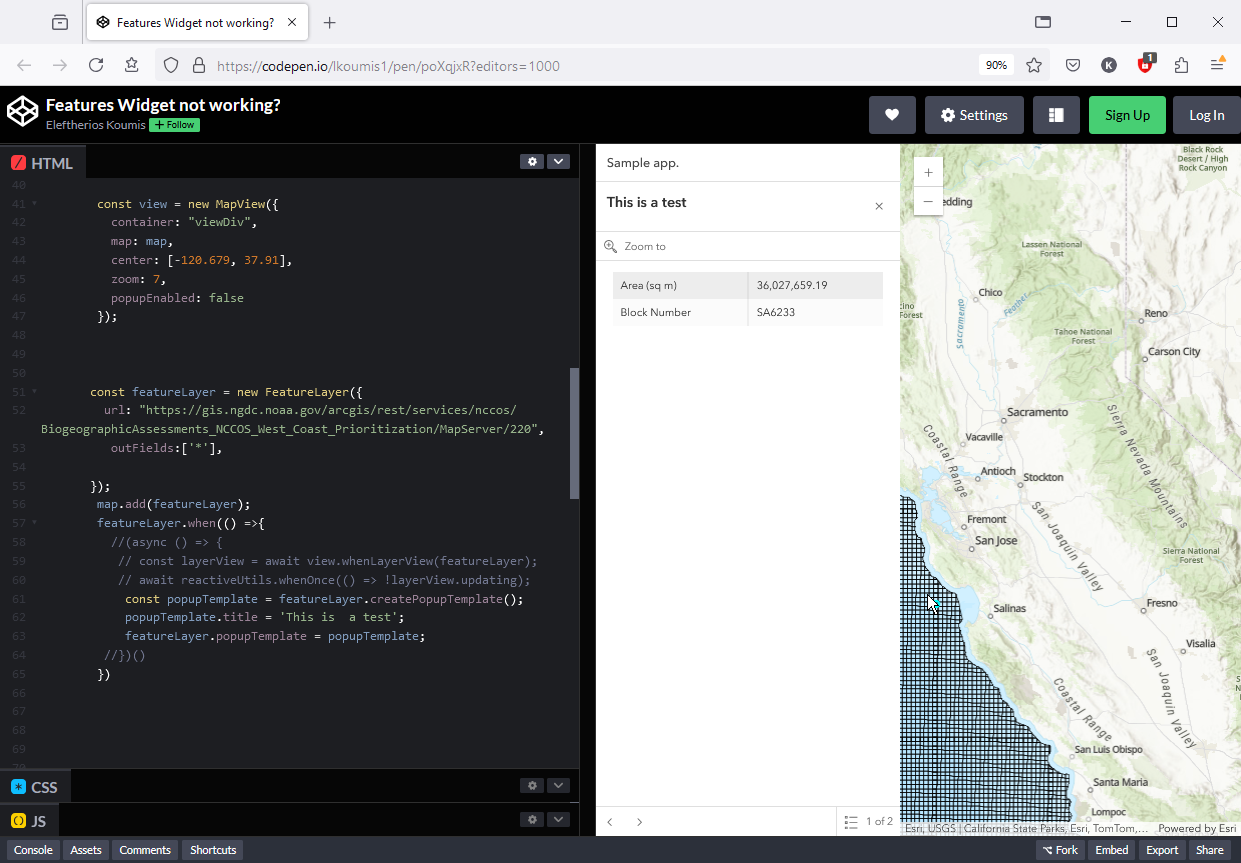Screen dimensions: 1241x863
Task: Switch to the Console tab
Action: pyautogui.click(x=33, y=849)
